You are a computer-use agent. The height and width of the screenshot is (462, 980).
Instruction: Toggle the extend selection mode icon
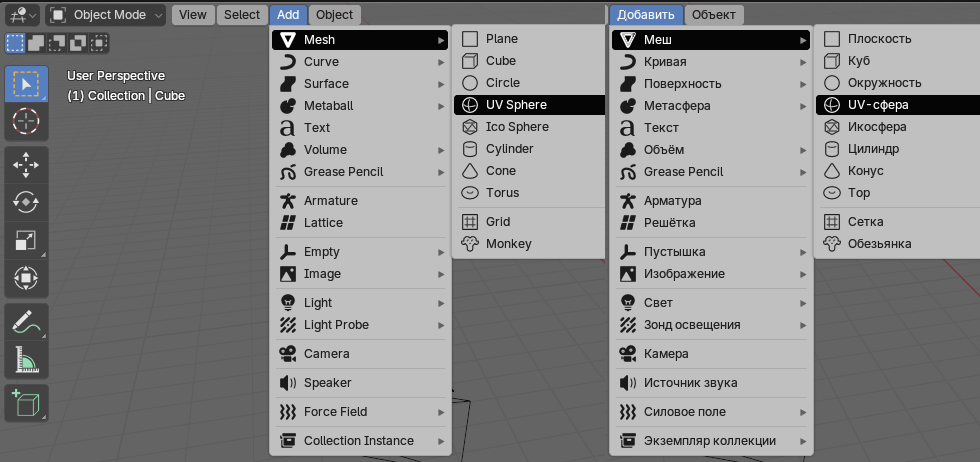point(36,43)
